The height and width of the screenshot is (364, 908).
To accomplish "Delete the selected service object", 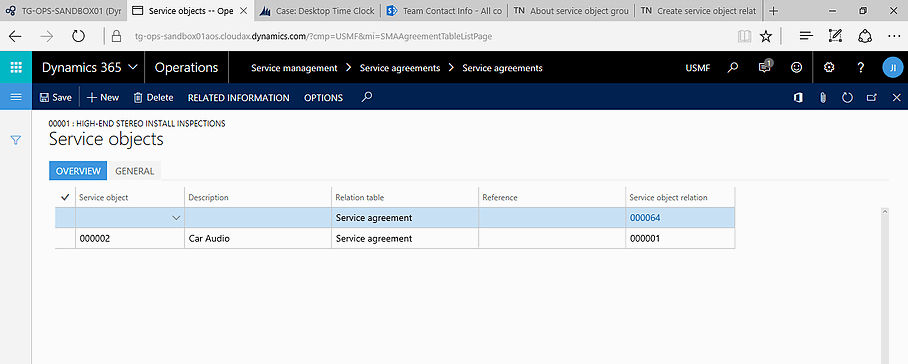I will [x=153, y=98].
